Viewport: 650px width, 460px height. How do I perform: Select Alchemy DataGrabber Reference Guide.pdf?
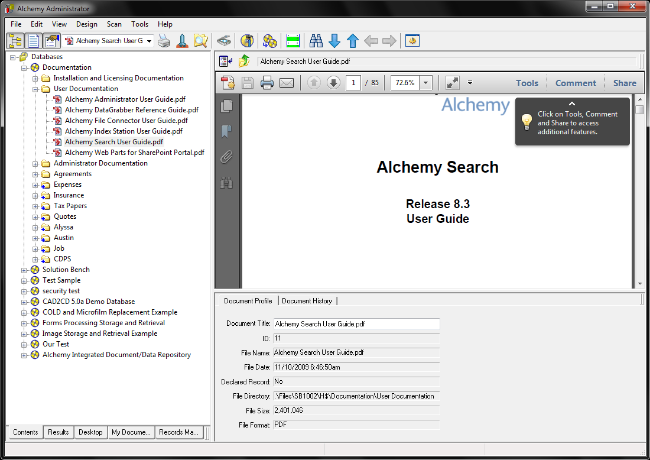pyautogui.click(x=131, y=110)
